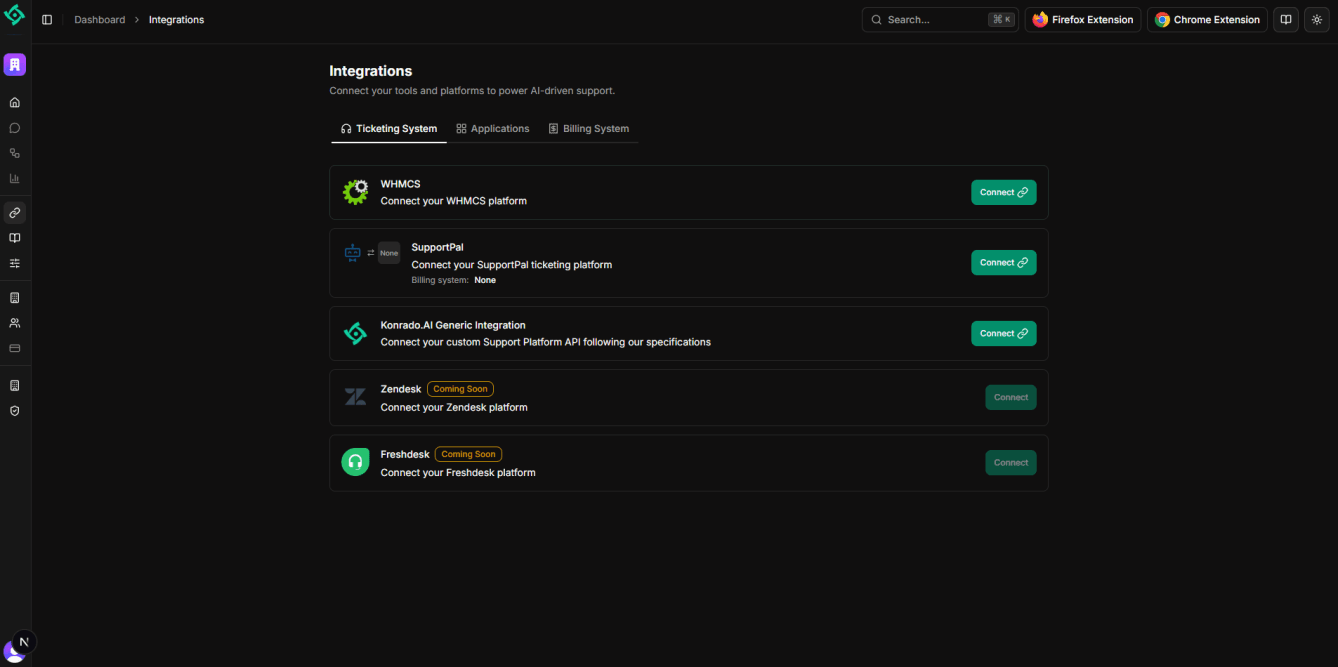Click the Integrations breadcrumb

(x=176, y=20)
